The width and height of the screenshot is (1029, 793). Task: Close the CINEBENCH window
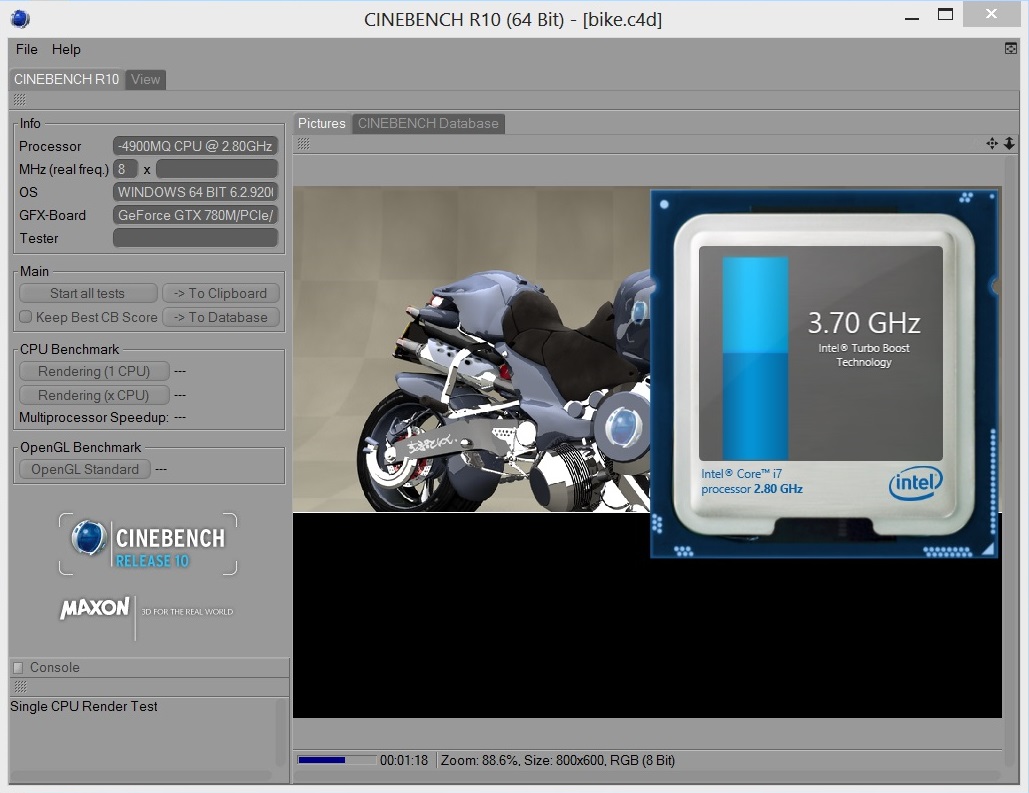point(992,14)
